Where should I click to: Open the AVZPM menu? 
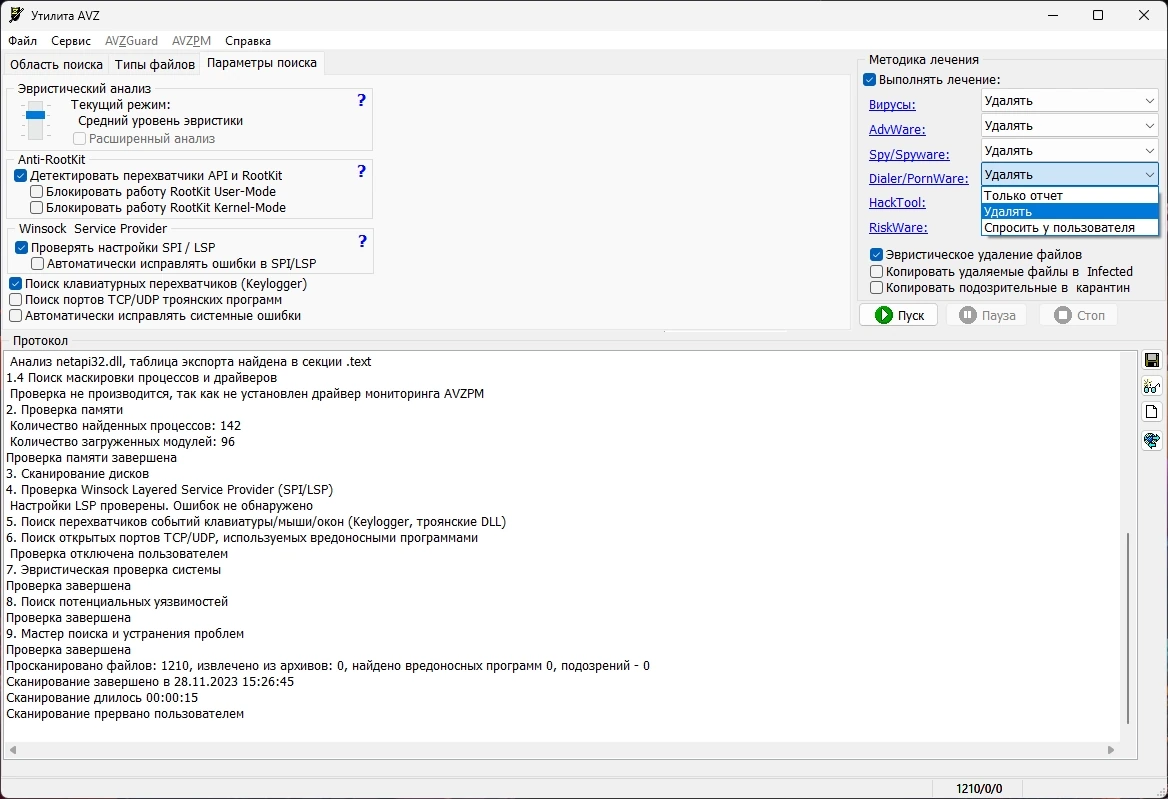click(191, 41)
